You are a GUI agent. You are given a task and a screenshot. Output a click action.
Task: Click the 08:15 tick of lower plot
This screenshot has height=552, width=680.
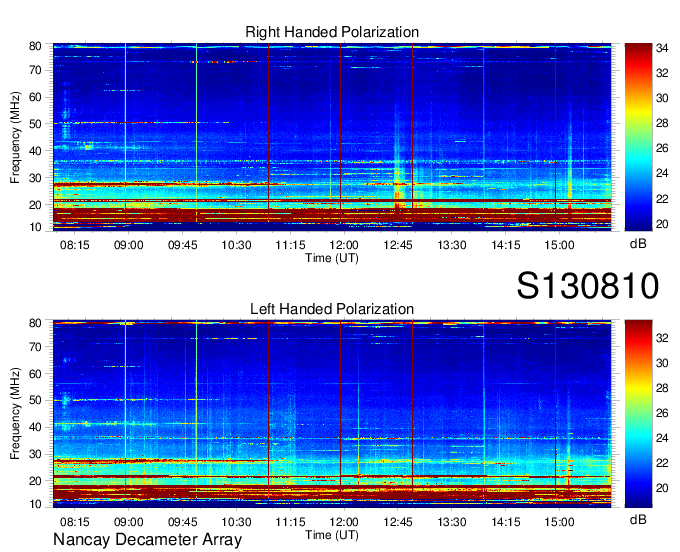(75, 522)
